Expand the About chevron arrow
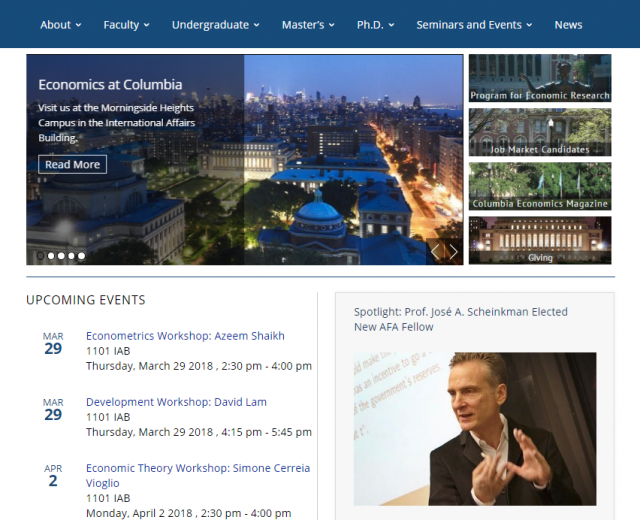This screenshot has height=520, width=640. (78, 25)
